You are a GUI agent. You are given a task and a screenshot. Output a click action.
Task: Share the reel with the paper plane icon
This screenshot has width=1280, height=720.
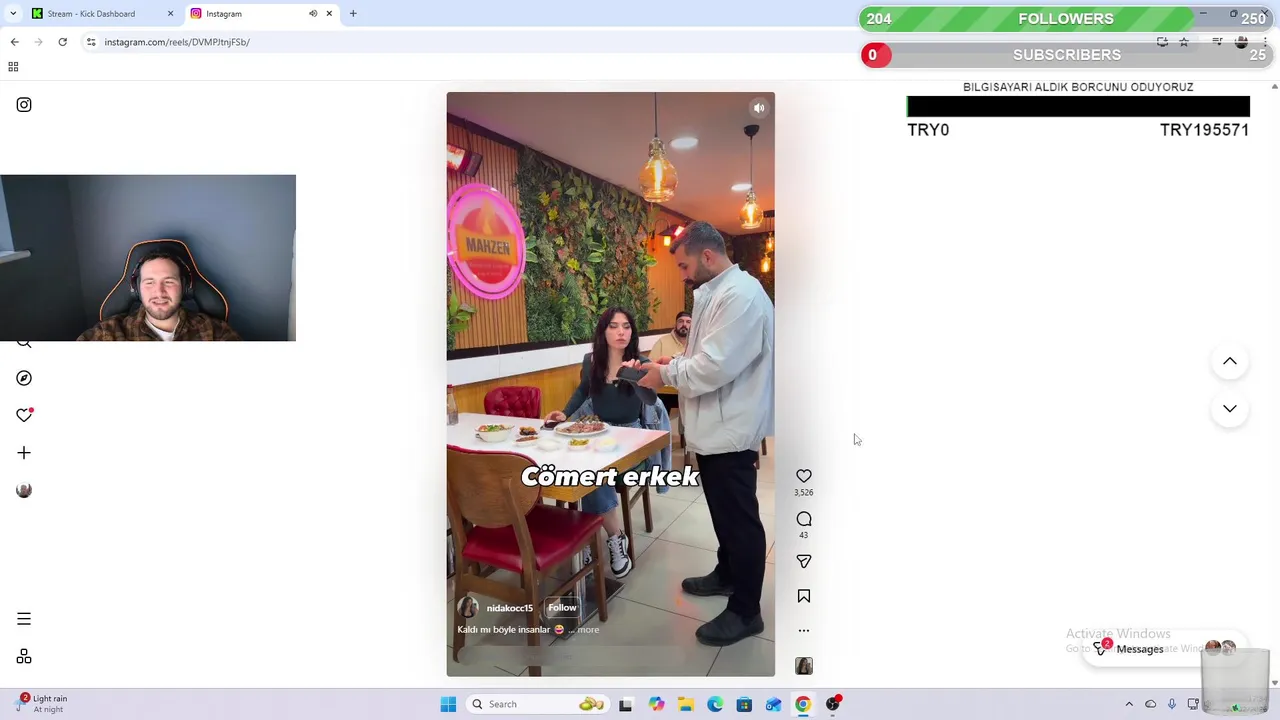(804, 562)
